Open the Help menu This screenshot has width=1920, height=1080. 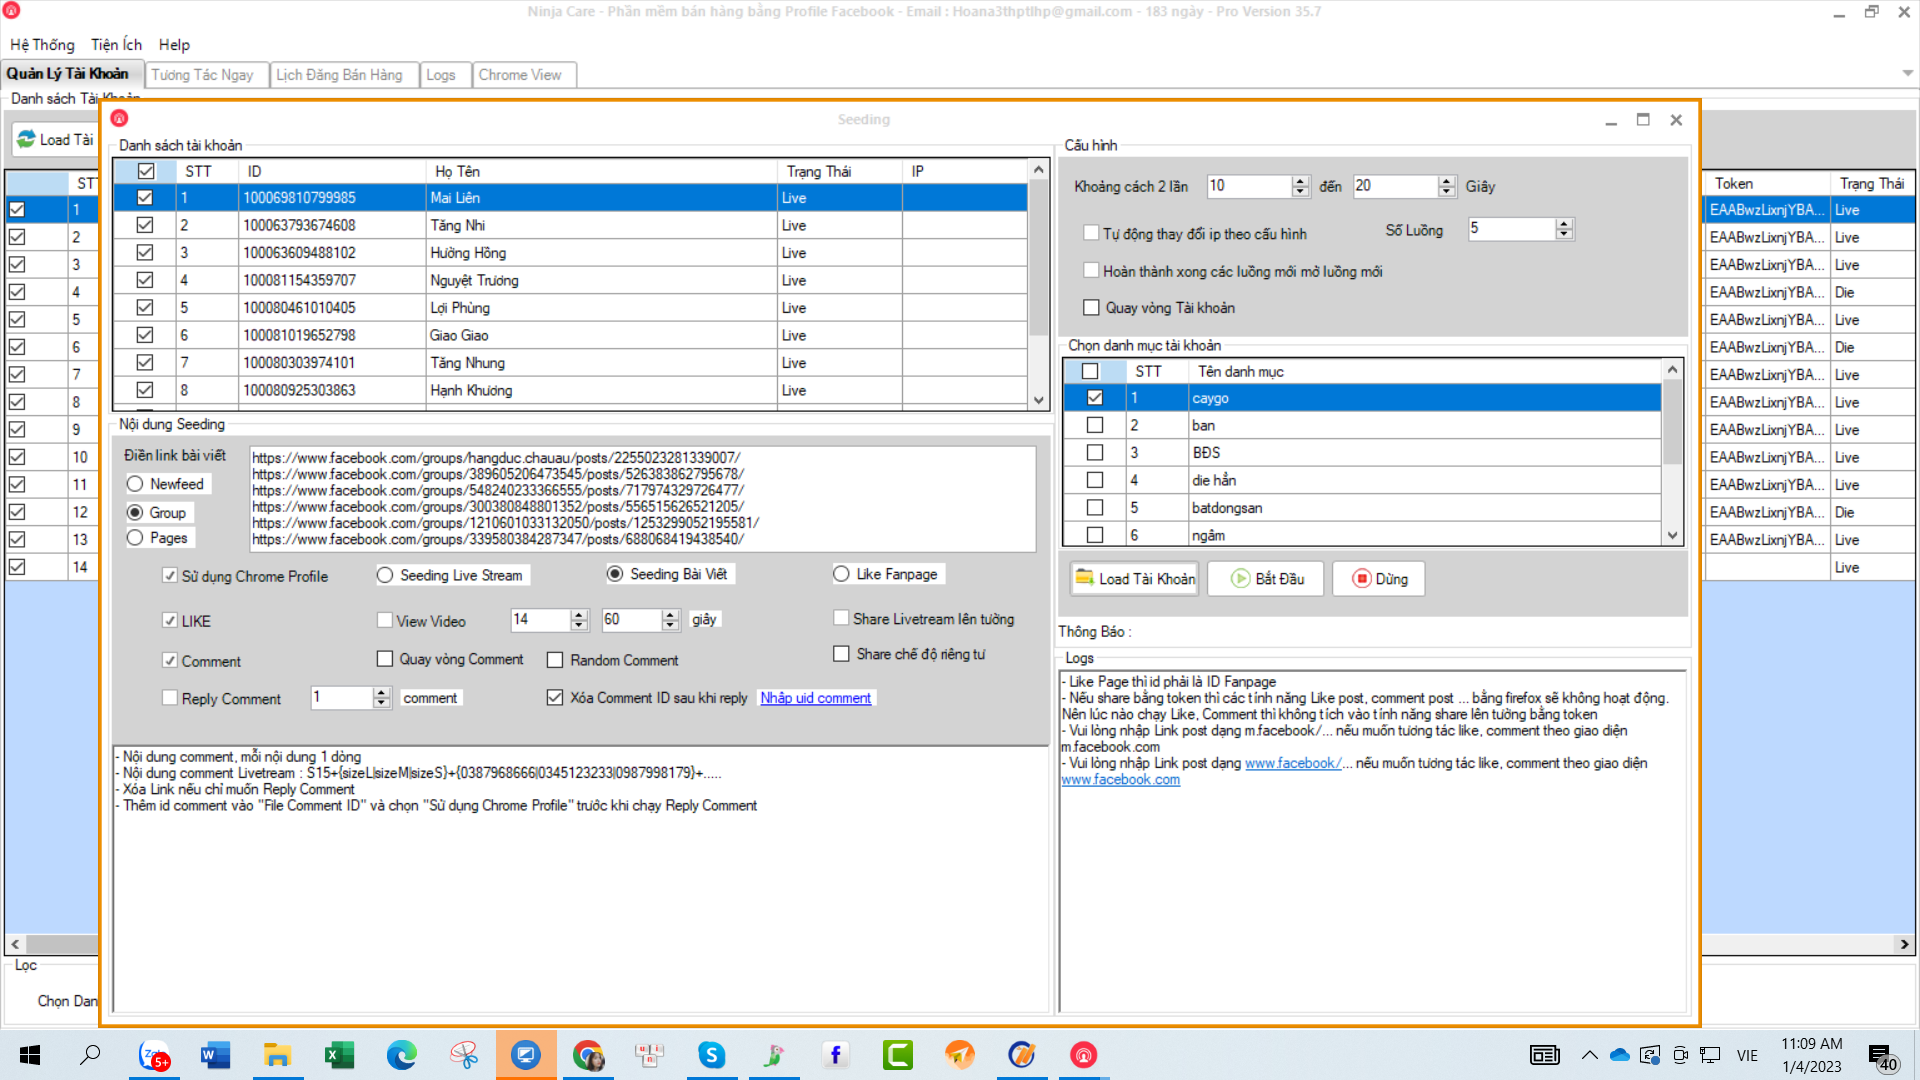coord(174,45)
